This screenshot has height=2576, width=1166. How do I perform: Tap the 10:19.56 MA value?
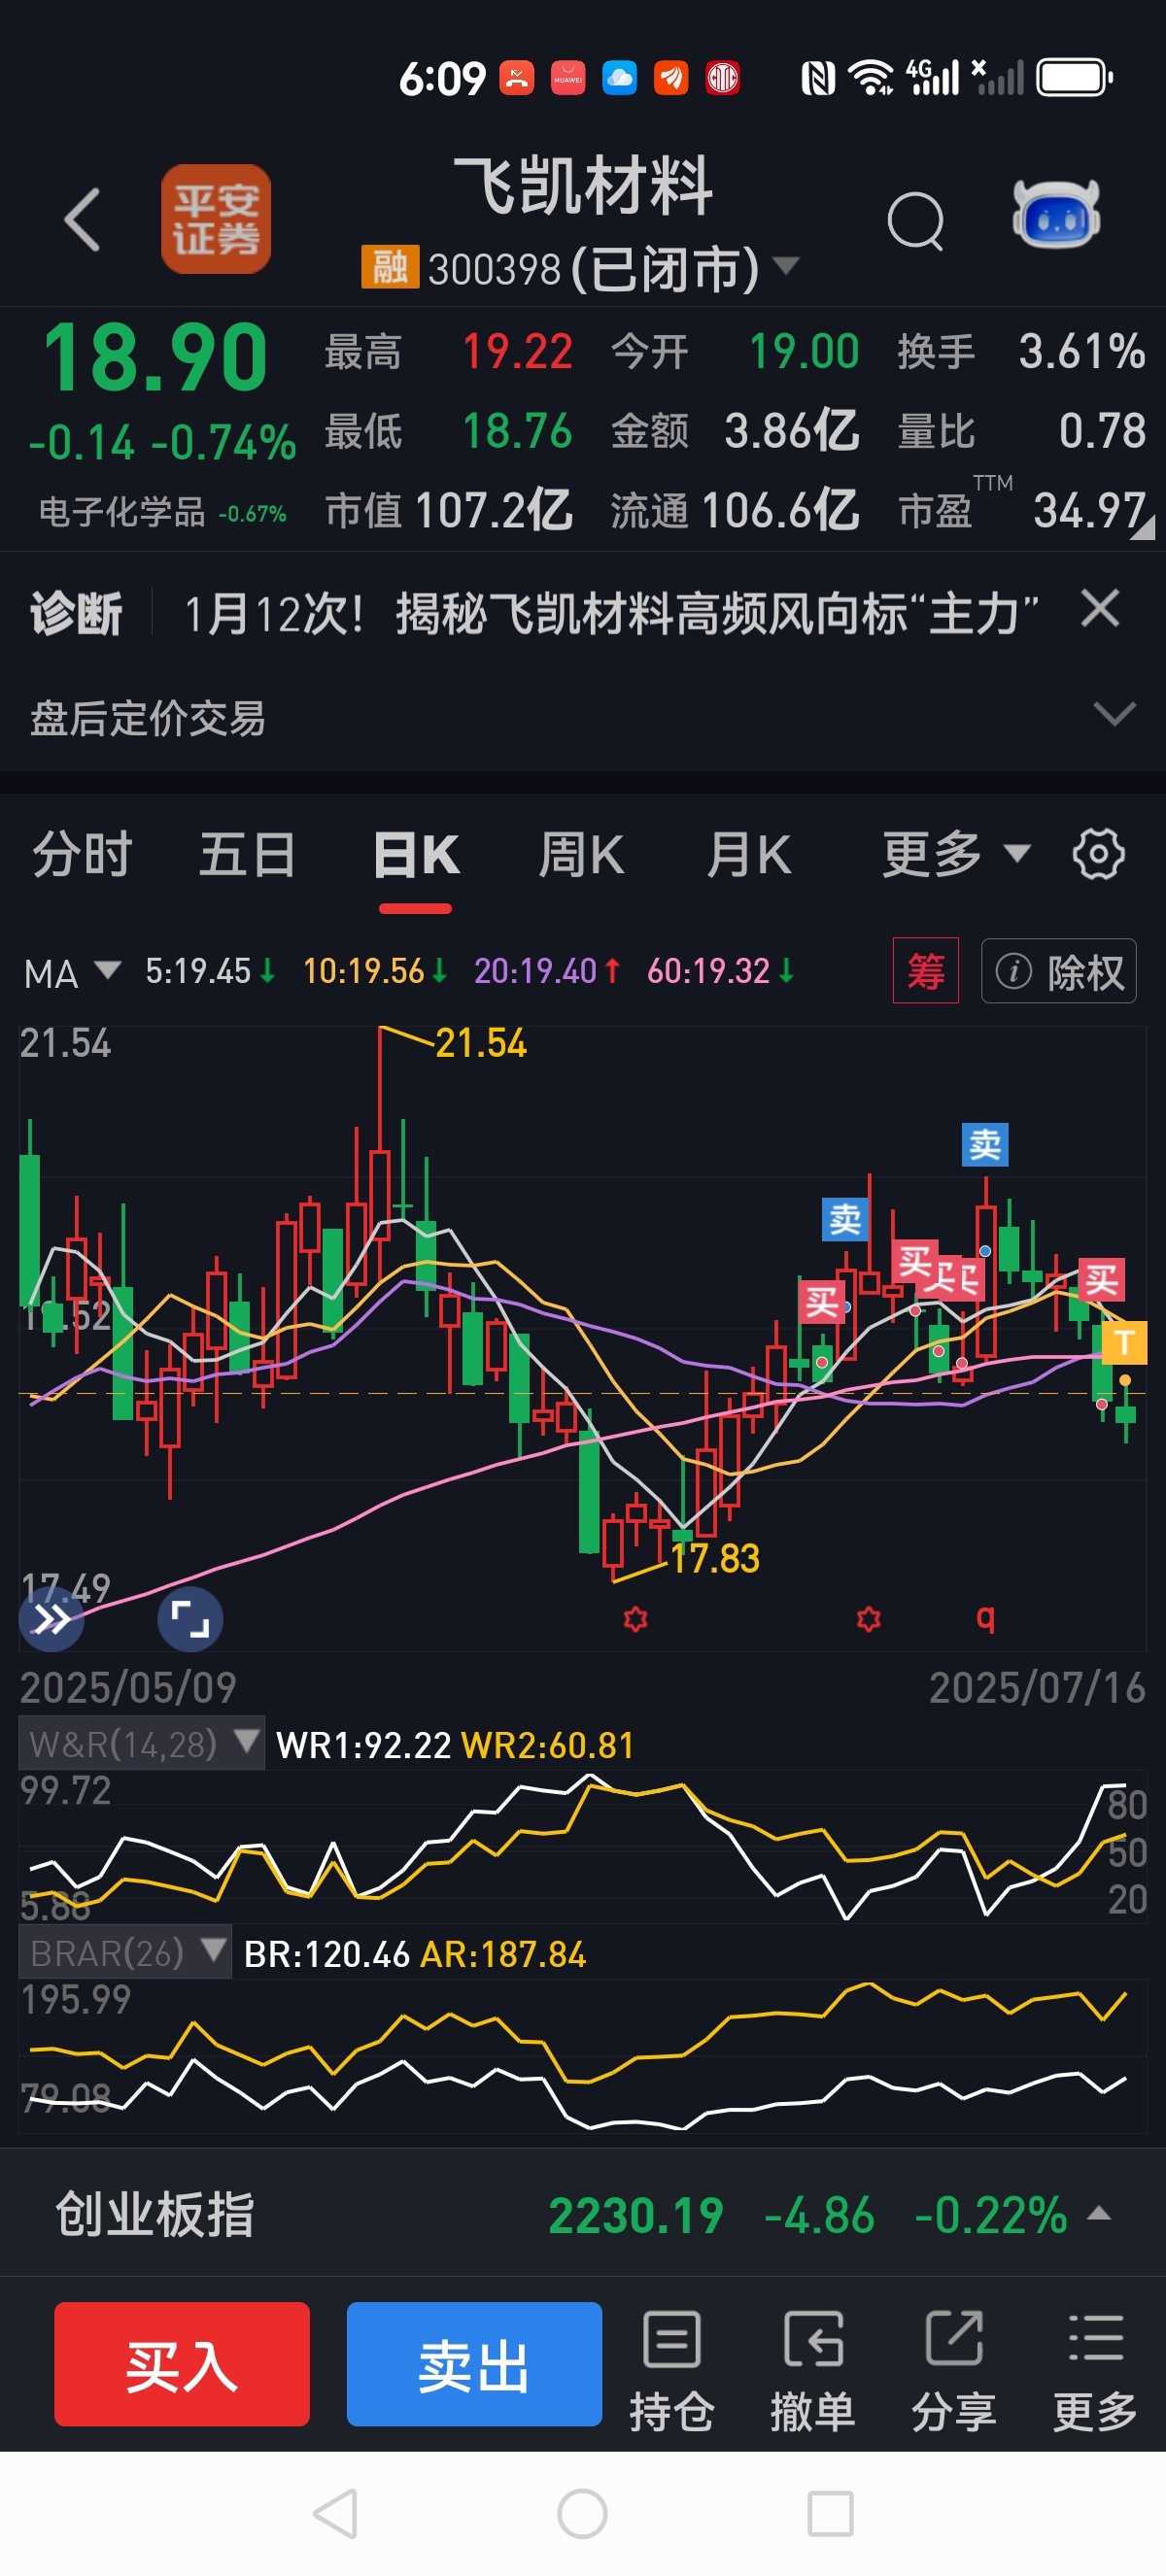point(364,971)
